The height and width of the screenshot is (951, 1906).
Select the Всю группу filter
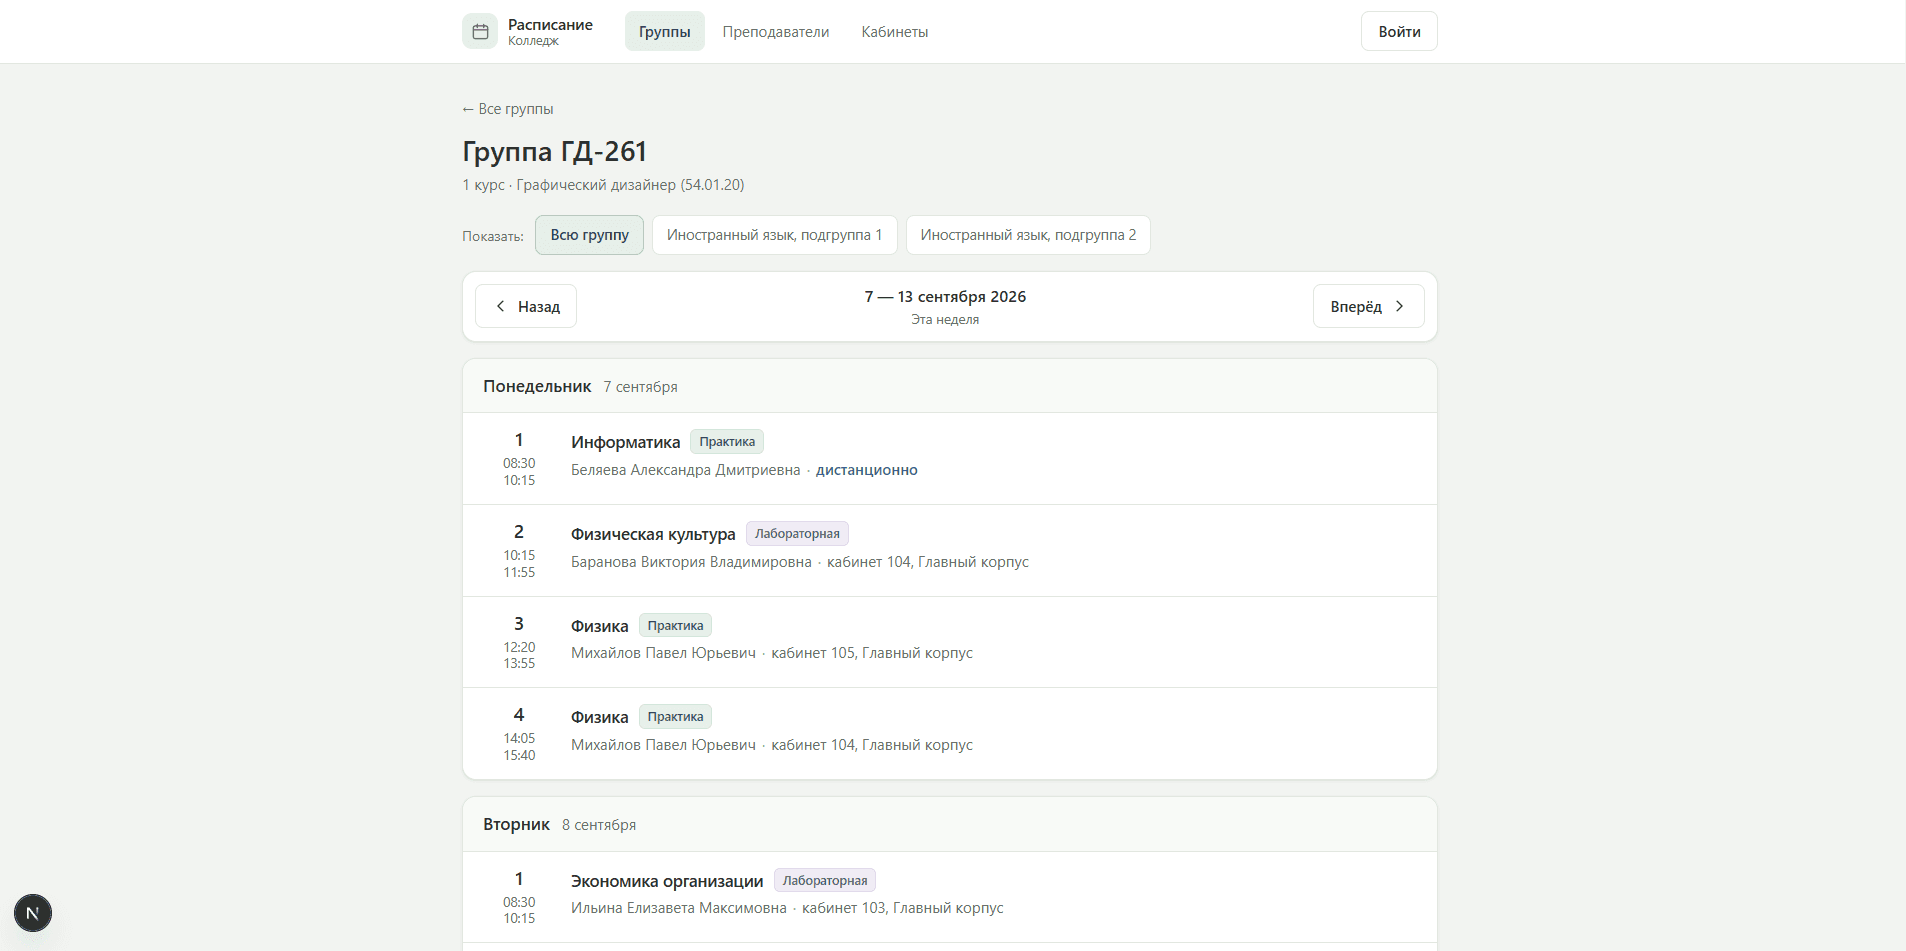tap(590, 235)
